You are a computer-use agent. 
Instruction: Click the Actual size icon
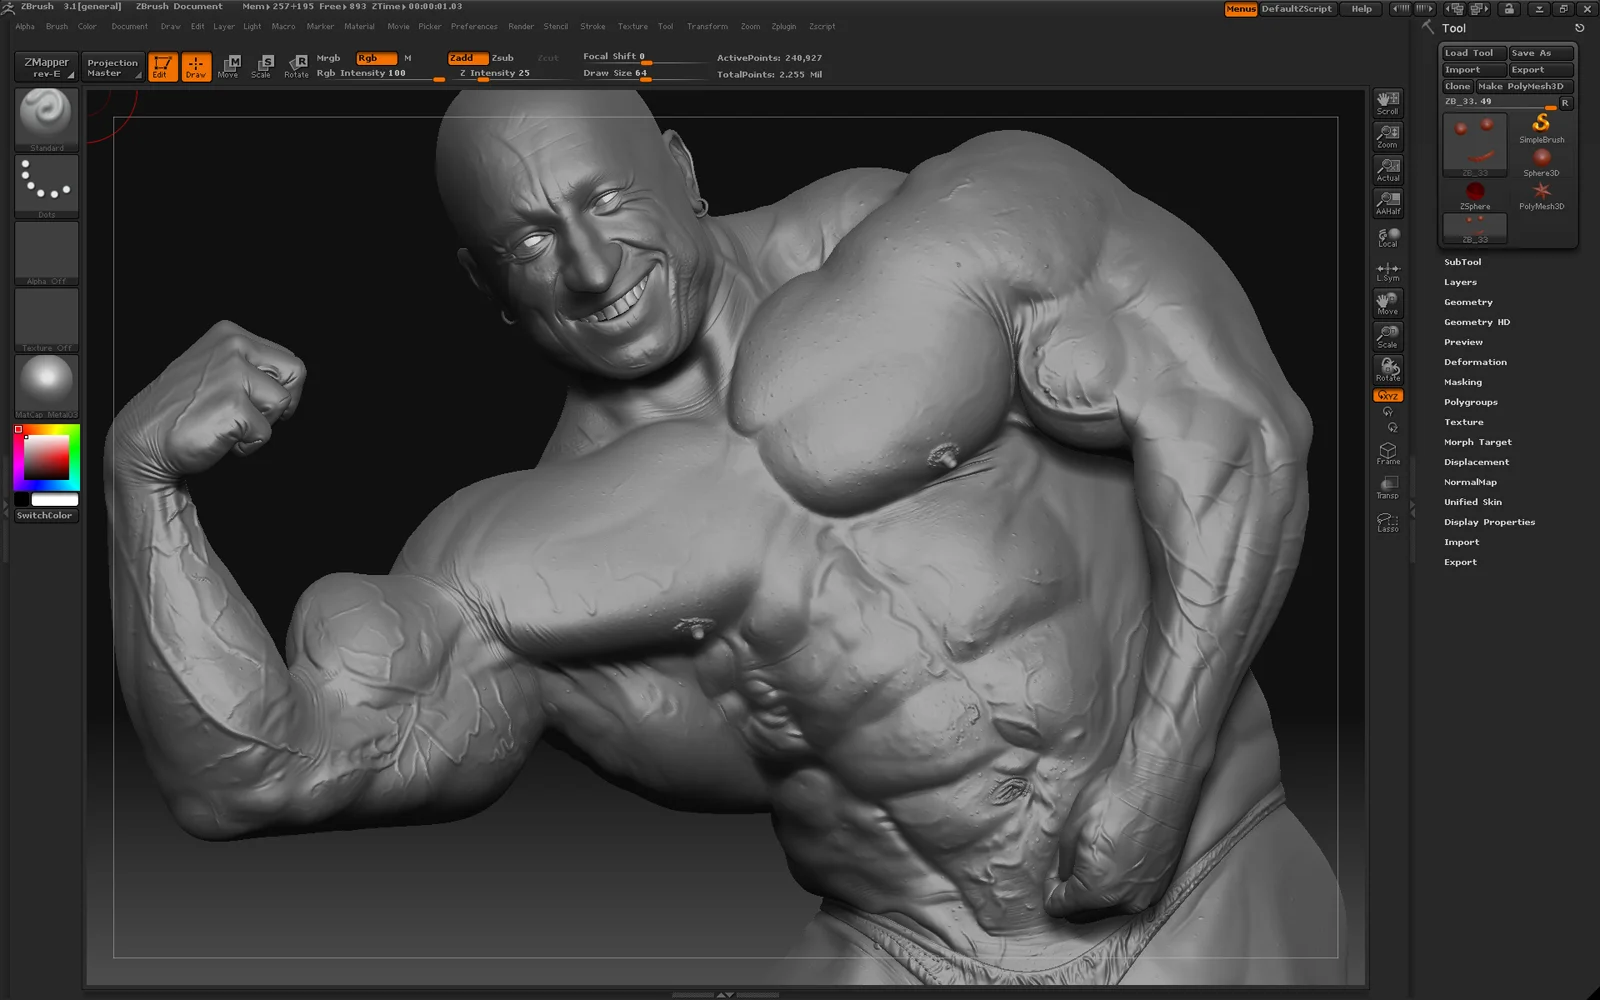tap(1388, 169)
